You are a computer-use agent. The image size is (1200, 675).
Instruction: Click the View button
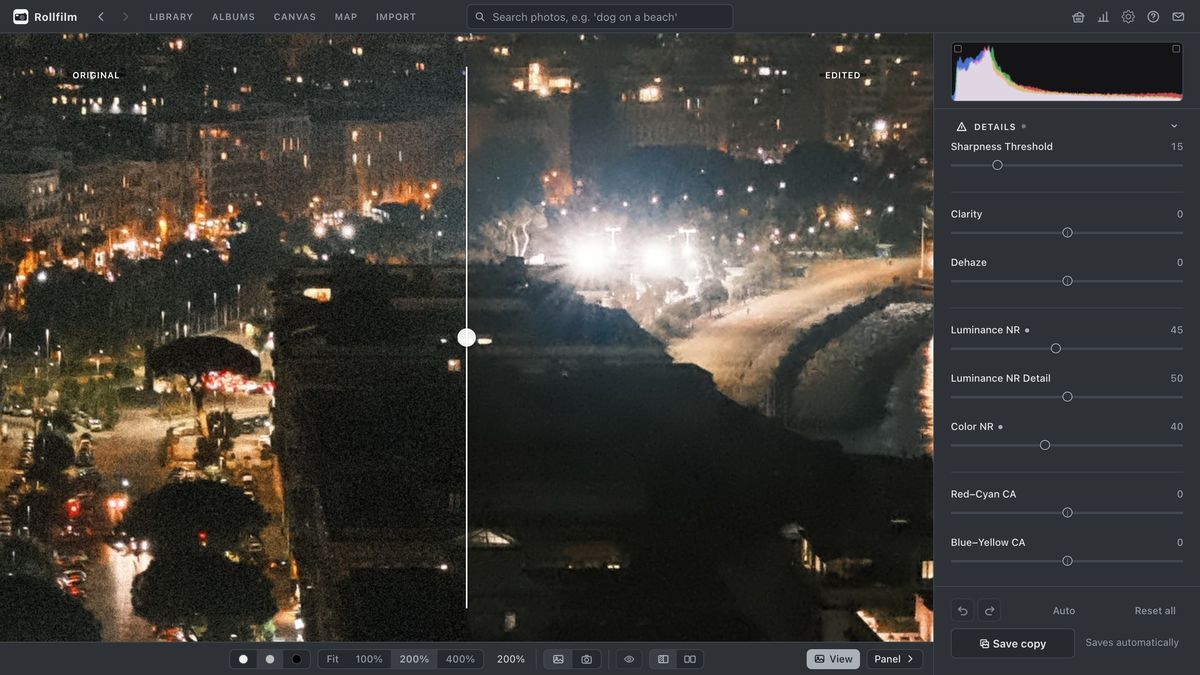(x=833, y=659)
